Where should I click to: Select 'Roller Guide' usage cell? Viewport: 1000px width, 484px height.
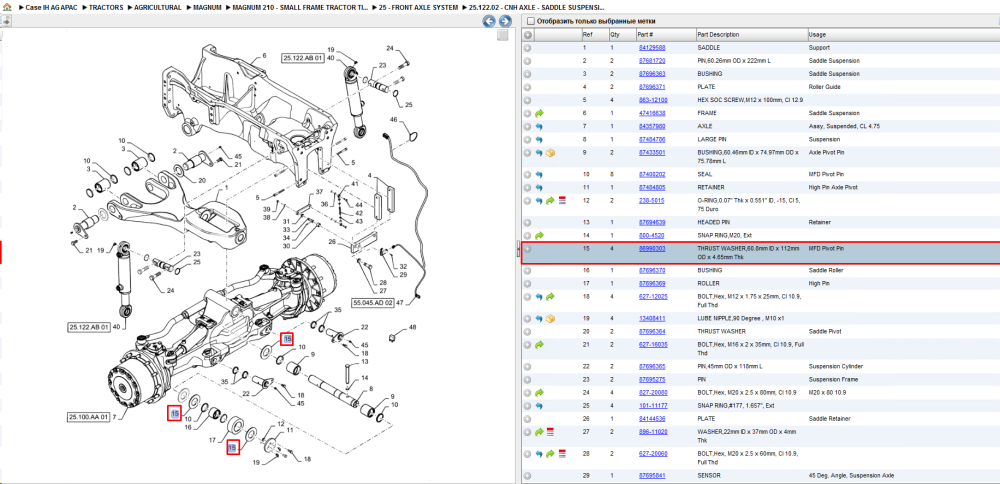coord(826,87)
